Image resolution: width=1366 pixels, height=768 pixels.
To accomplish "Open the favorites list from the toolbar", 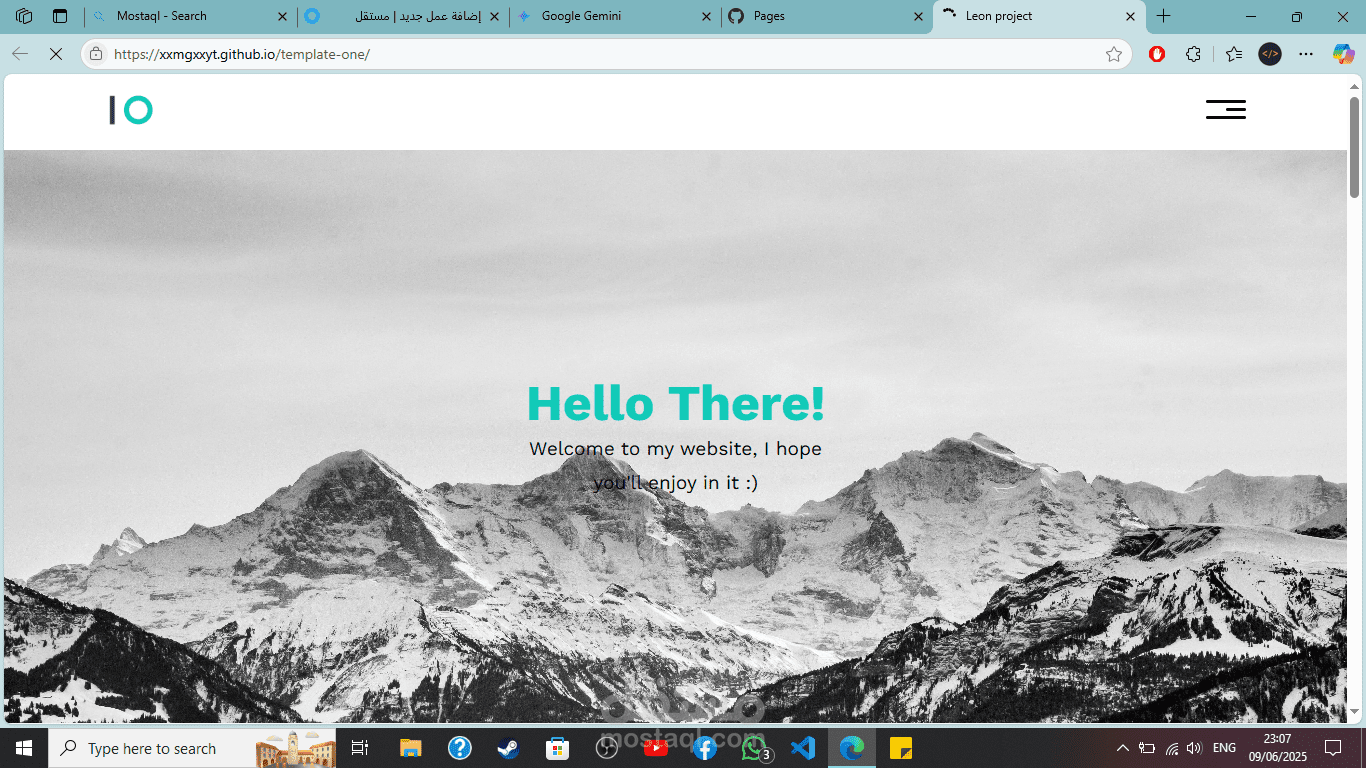I will [1232, 54].
